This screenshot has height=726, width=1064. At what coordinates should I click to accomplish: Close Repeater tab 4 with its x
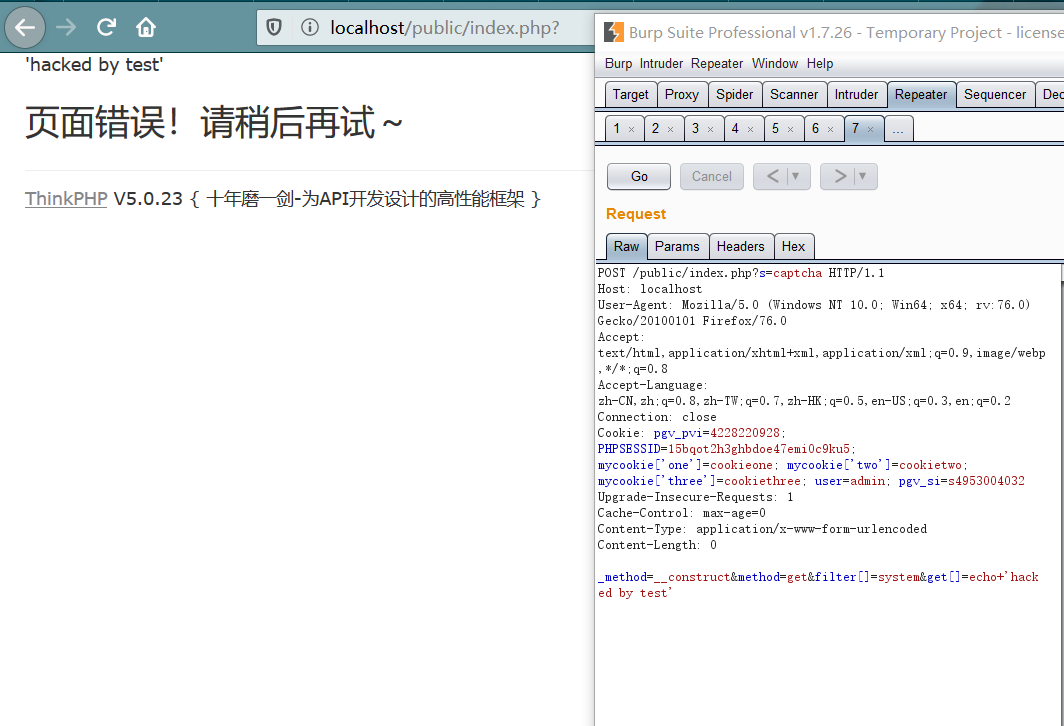750,130
